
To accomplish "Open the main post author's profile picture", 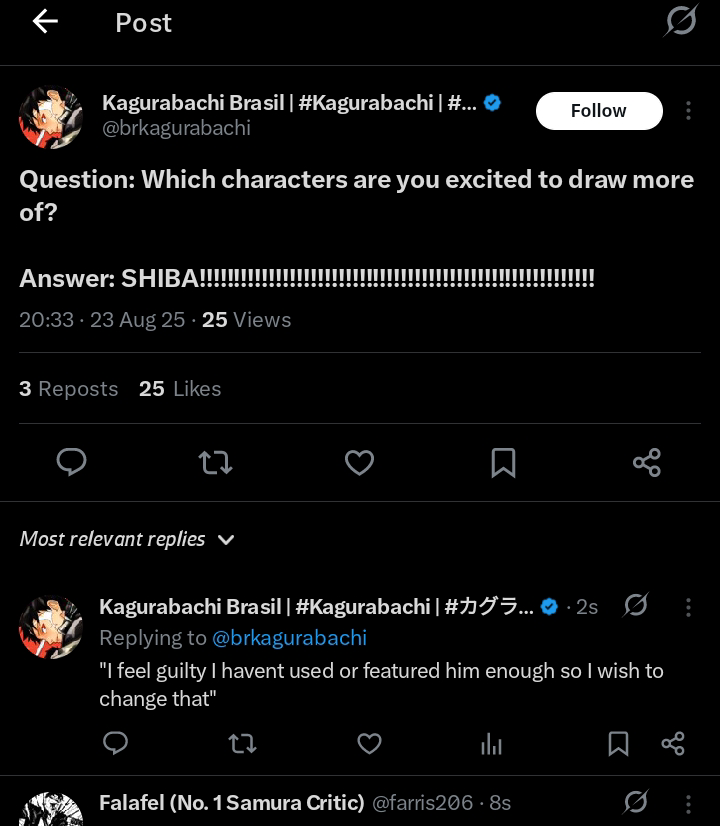I will coord(51,118).
